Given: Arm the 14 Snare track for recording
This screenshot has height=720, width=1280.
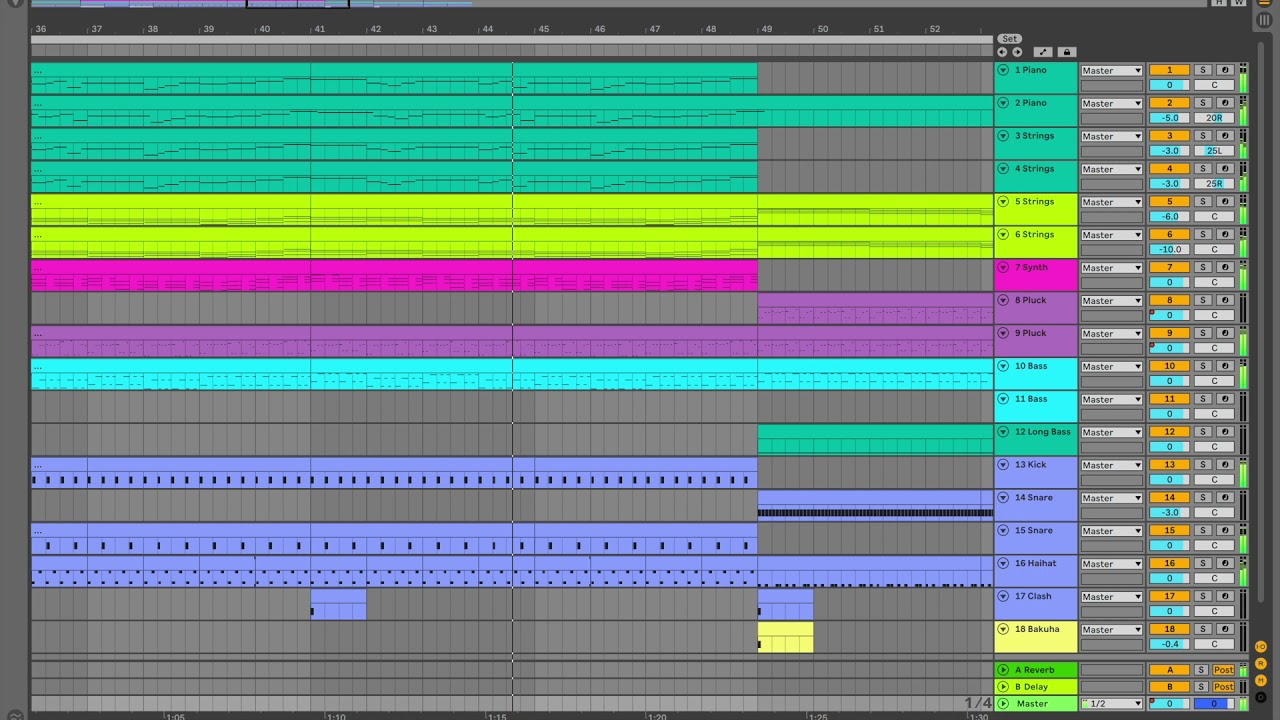Looking at the screenshot, I should click(x=1224, y=498).
